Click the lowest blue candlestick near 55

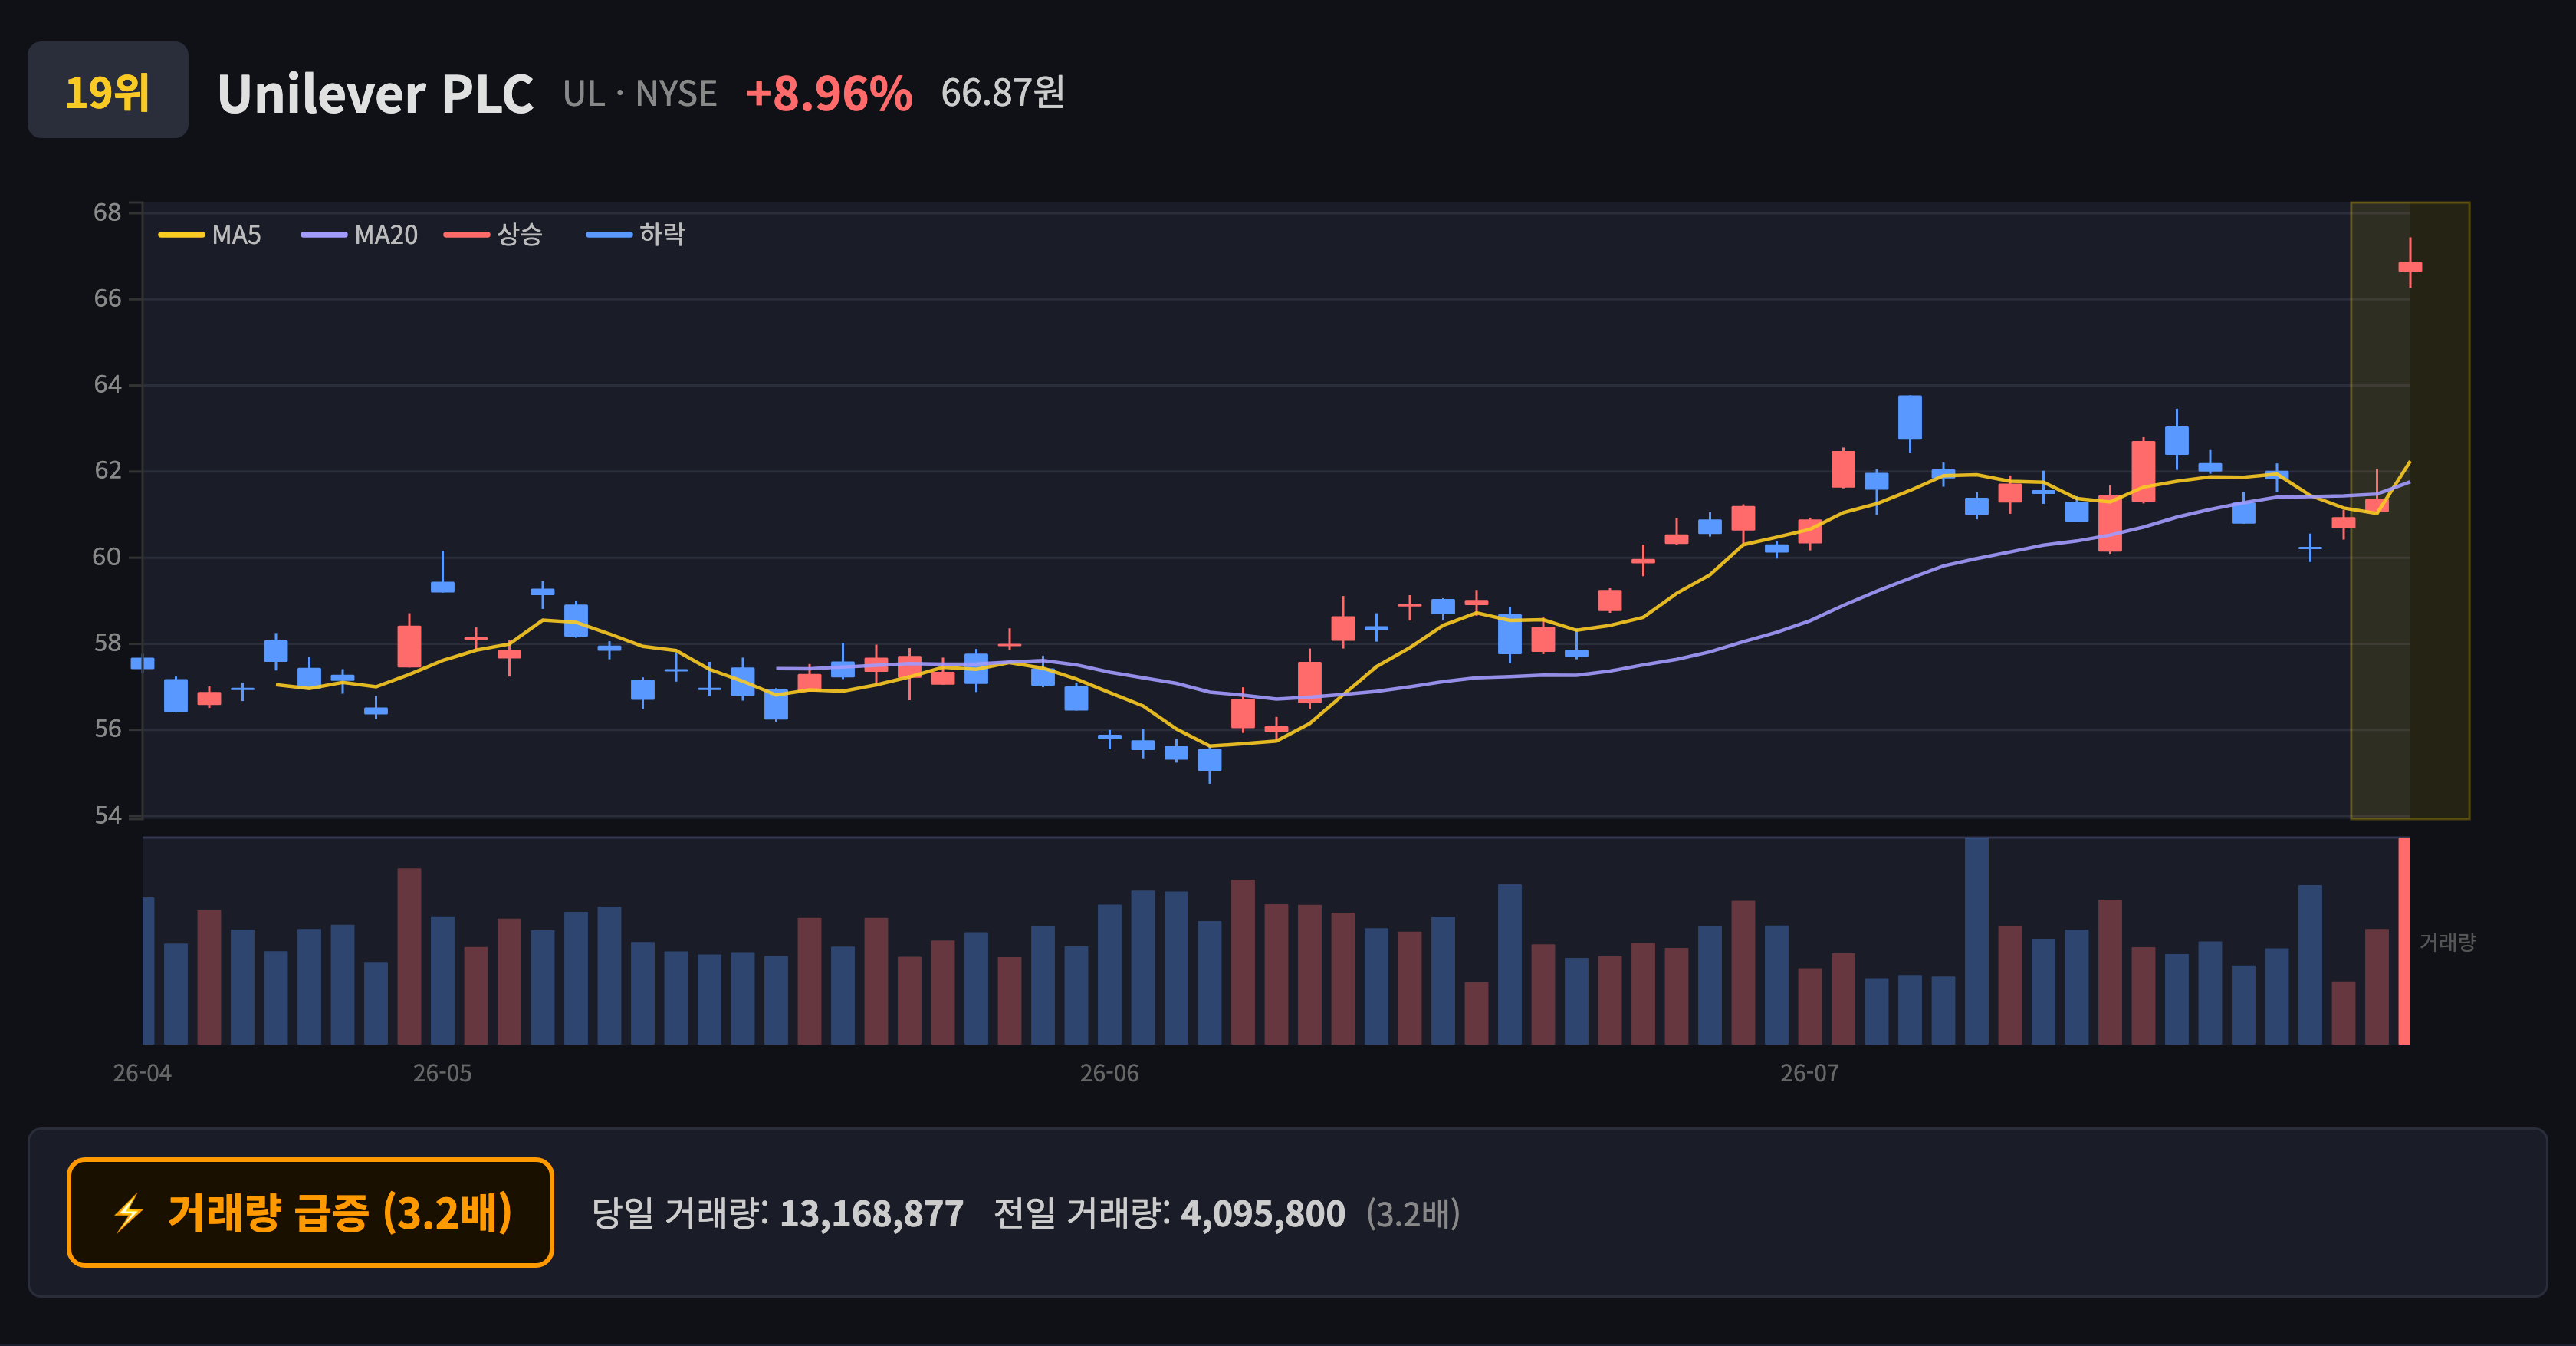tap(1210, 760)
